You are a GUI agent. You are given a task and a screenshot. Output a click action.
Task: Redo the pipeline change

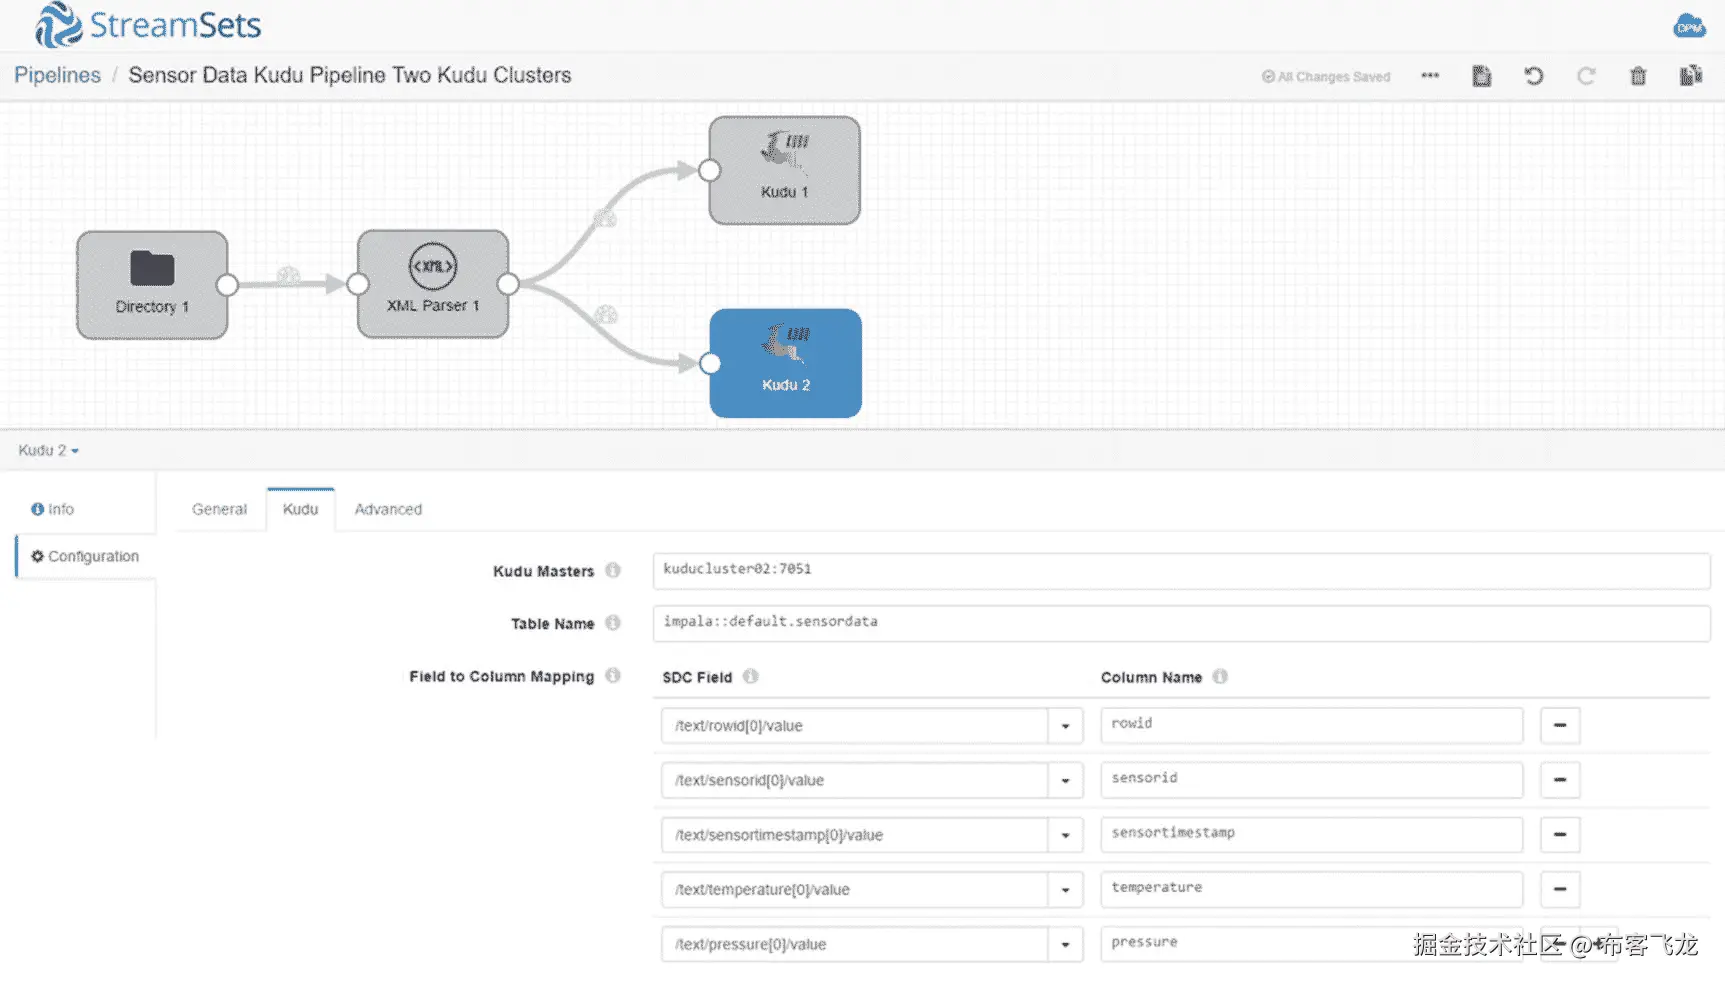coord(1586,76)
